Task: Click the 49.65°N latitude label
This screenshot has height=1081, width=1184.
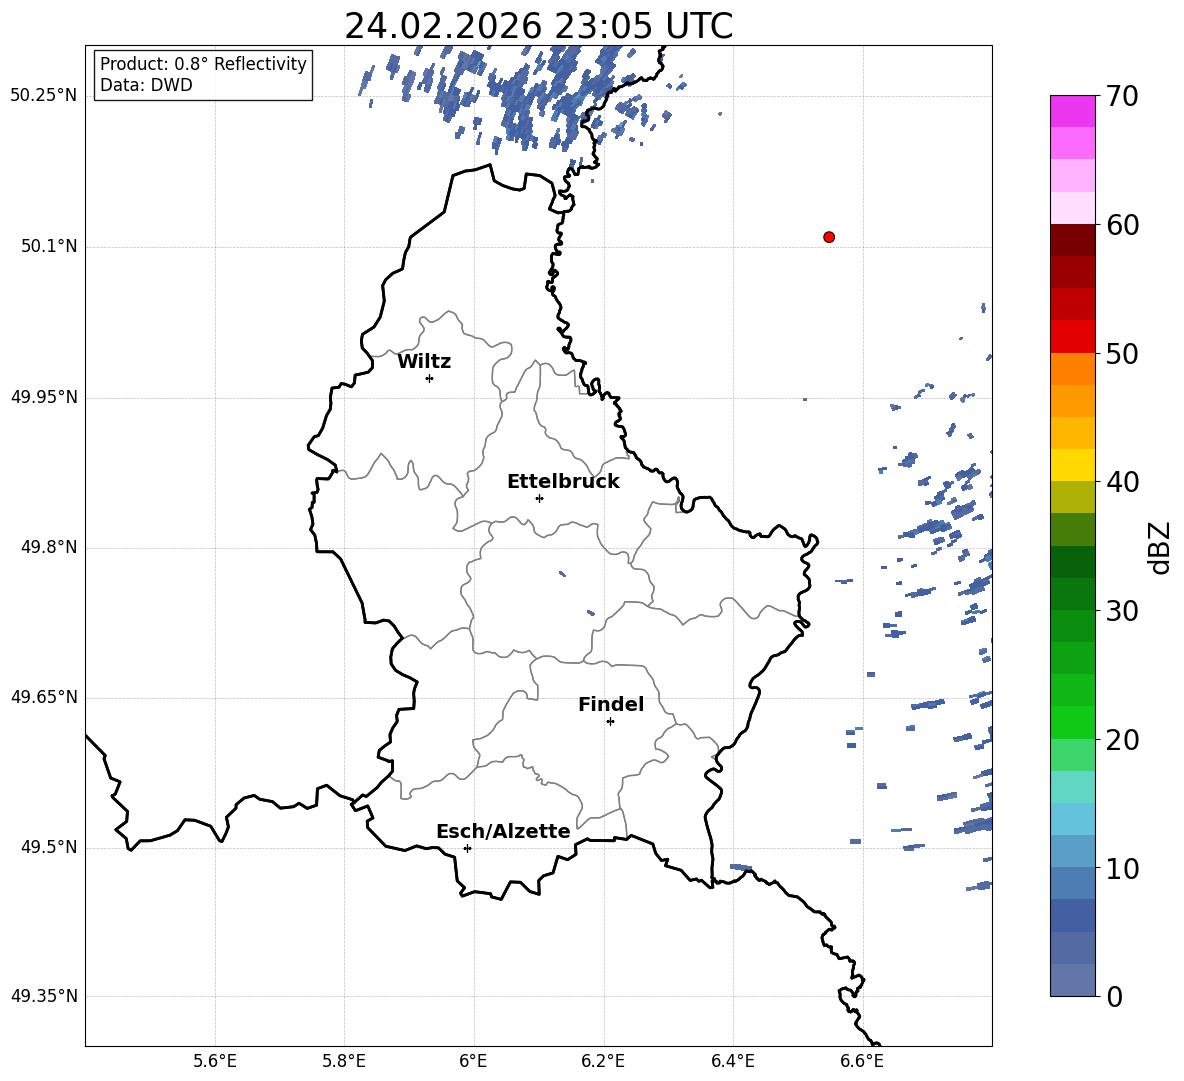Action: click(44, 697)
